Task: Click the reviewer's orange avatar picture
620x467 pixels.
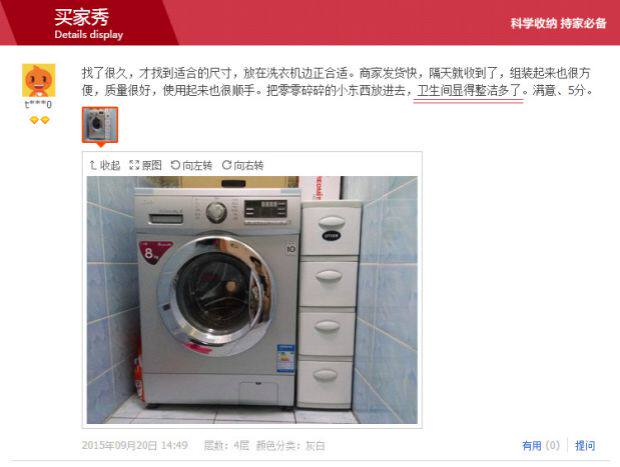Action: (38, 80)
